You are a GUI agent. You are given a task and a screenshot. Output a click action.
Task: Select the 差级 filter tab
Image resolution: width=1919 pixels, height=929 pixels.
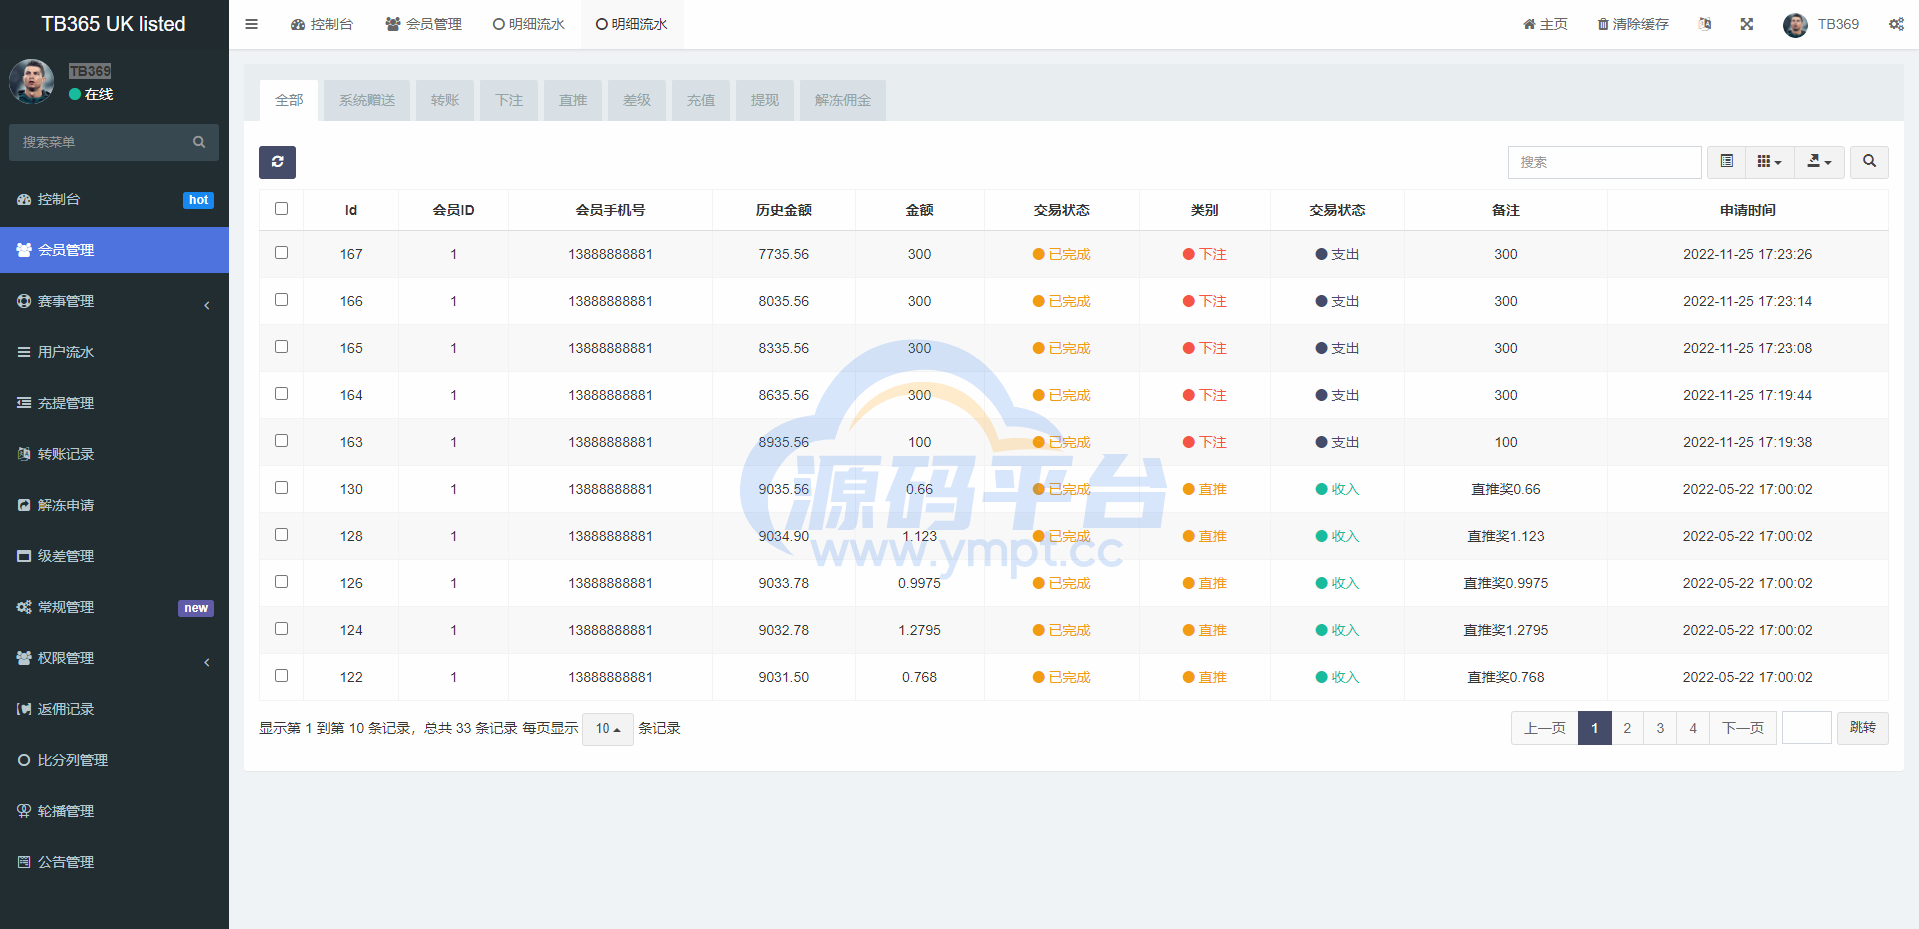(x=637, y=100)
